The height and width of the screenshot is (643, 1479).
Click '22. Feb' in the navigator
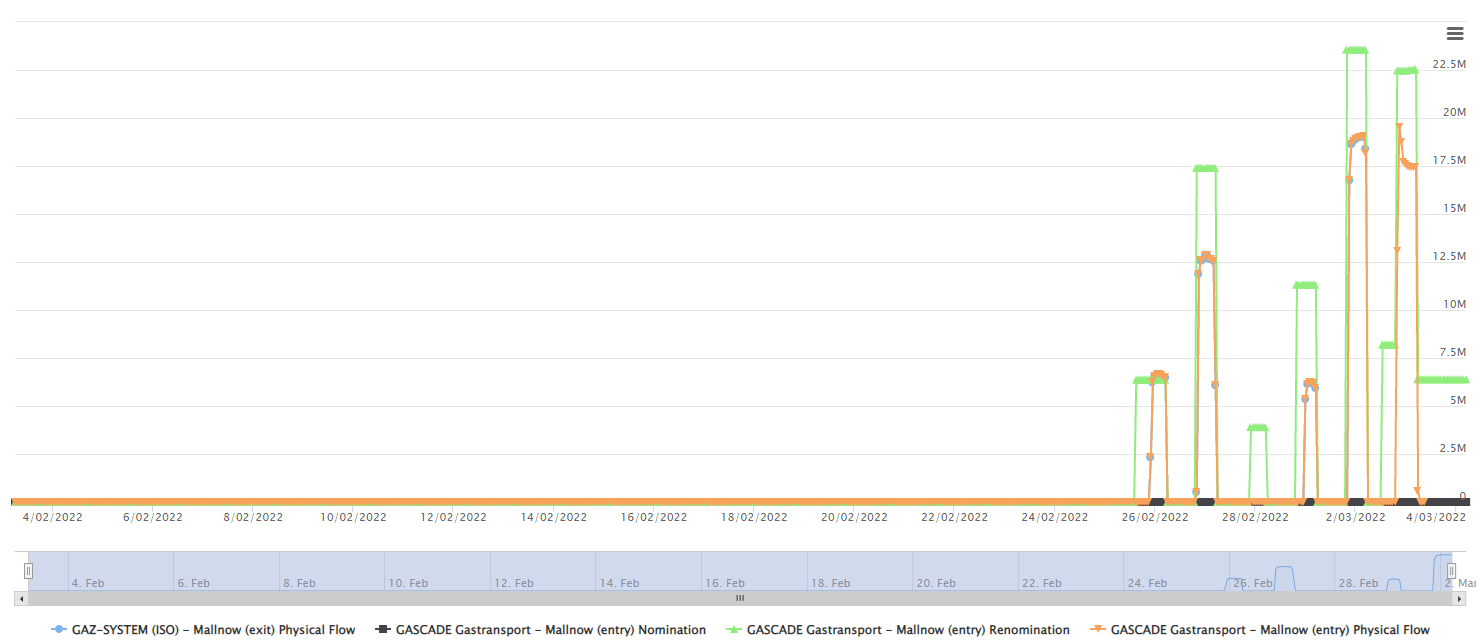[x=1041, y=583]
